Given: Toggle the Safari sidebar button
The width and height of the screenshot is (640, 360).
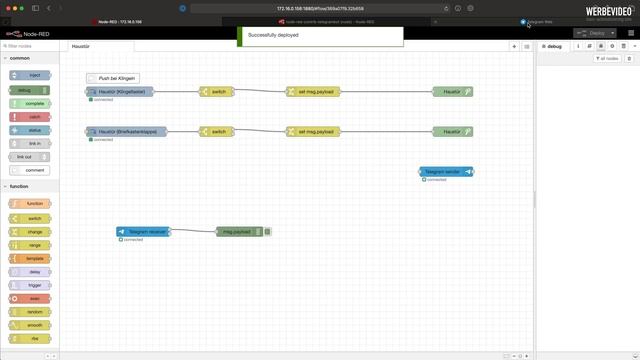Looking at the screenshot, I should [x=36, y=8].
